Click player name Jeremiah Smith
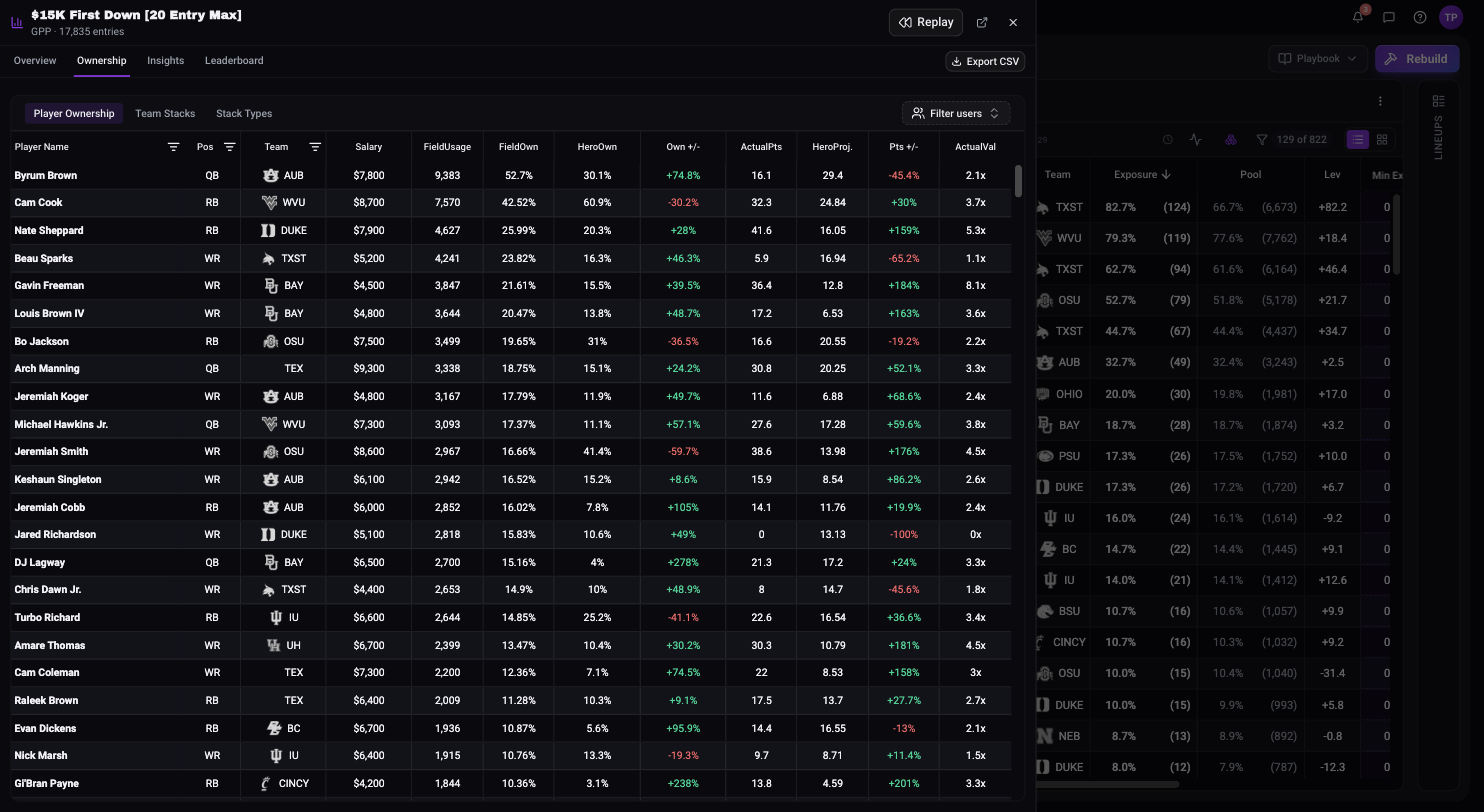This screenshot has width=1484, height=812. (x=51, y=452)
